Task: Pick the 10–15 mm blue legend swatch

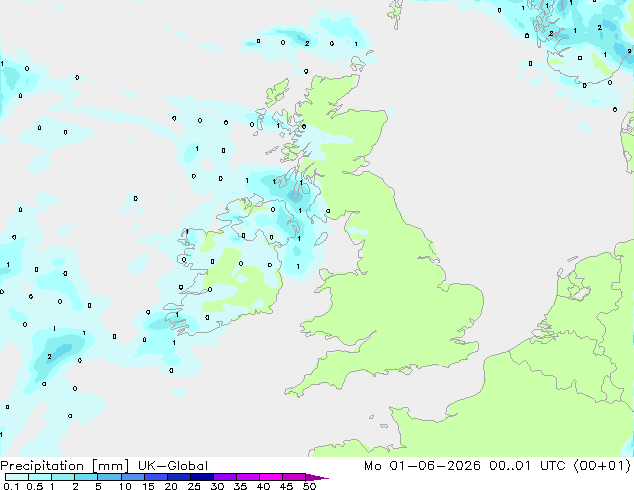Action: tap(133, 477)
